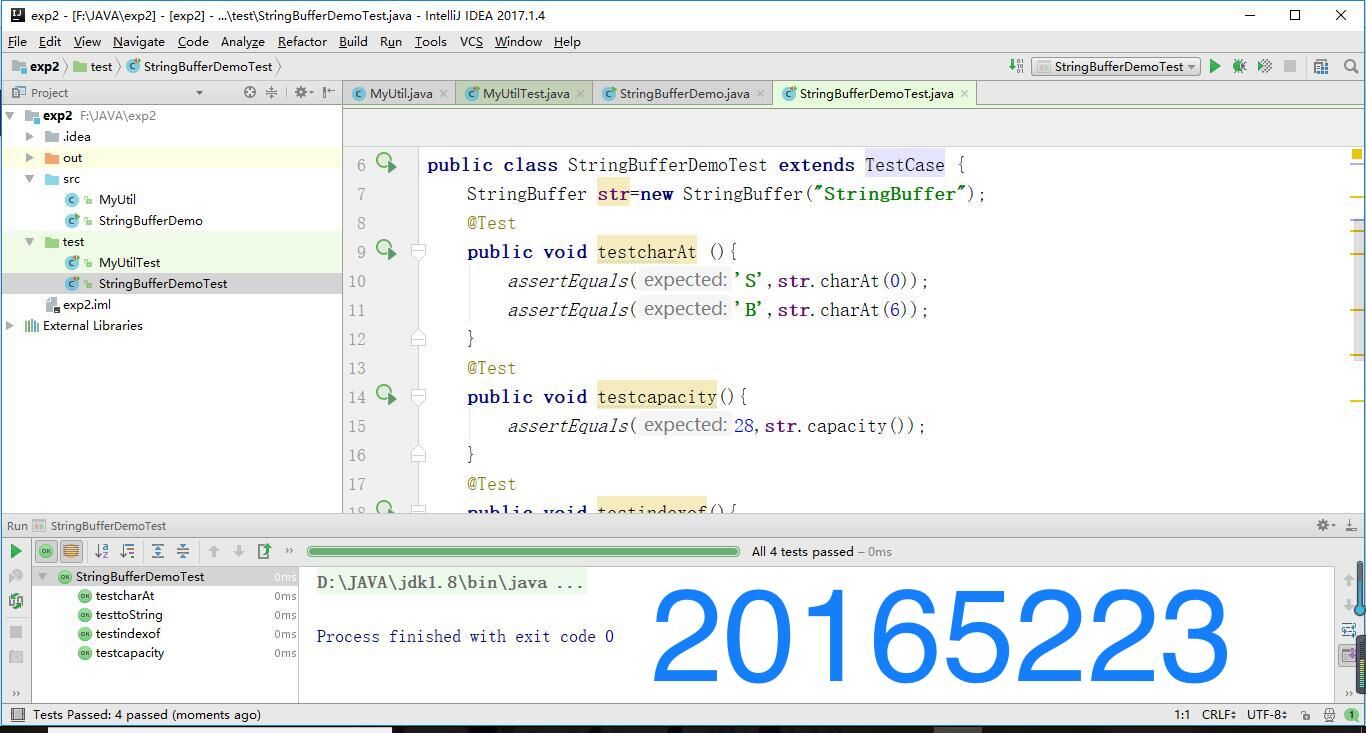
Task: Click run gutter icon beside class line 6
Action: click(x=386, y=163)
